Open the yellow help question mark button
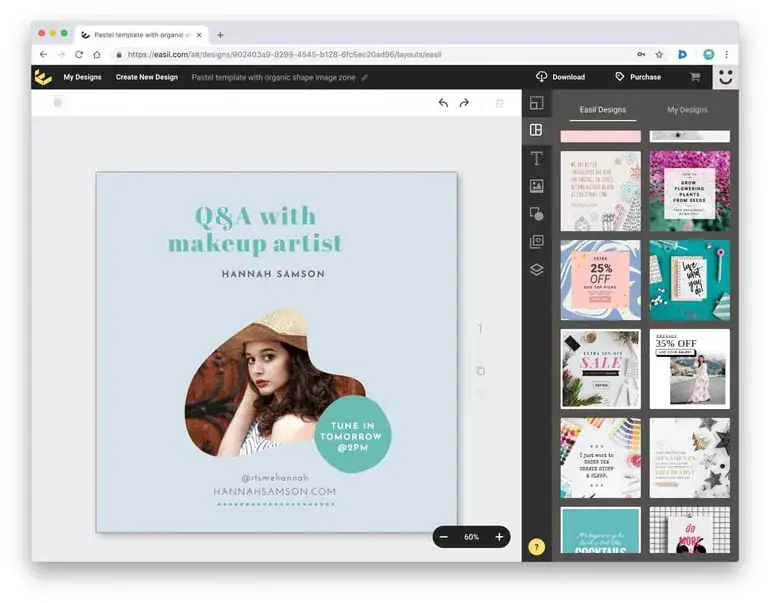770x603 pixels. point(537,547)
